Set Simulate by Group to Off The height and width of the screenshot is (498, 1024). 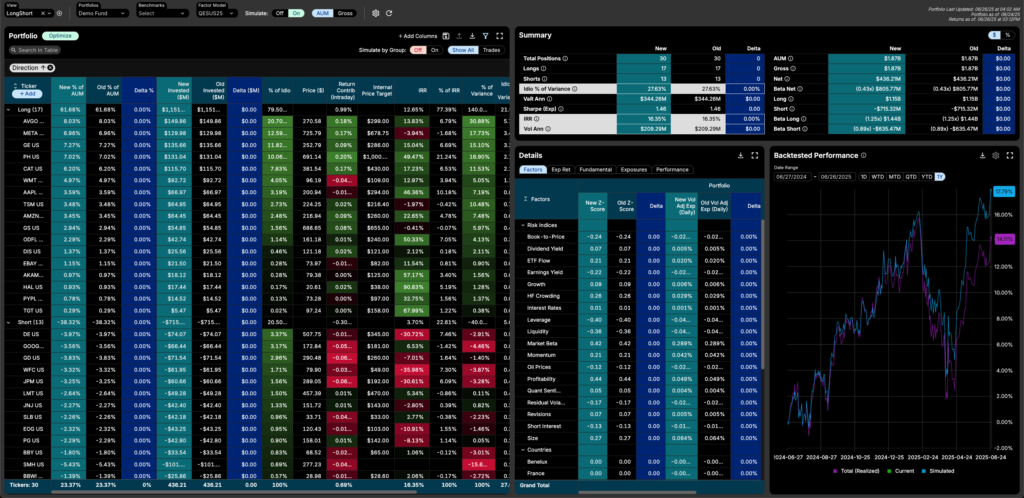pyautogui.click(x=417, y=50)
